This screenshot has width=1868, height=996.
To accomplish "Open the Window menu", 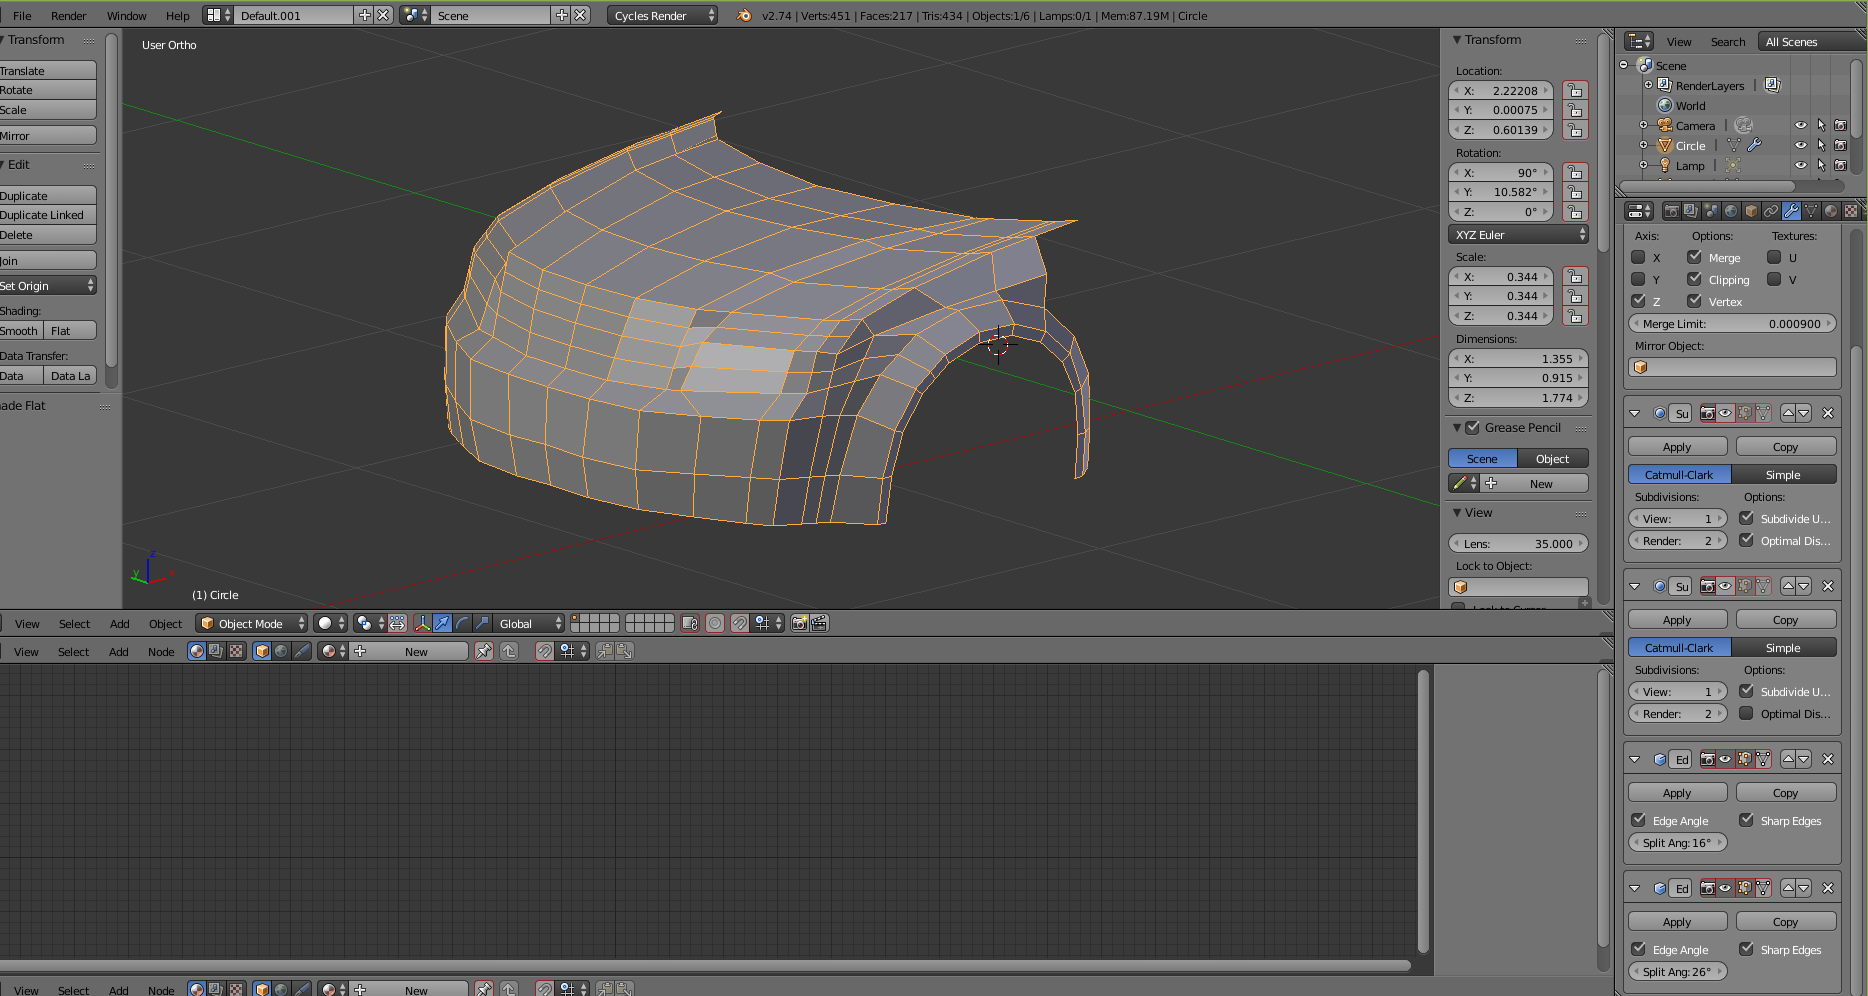I will pyautogui.click(x=126, y=15).
